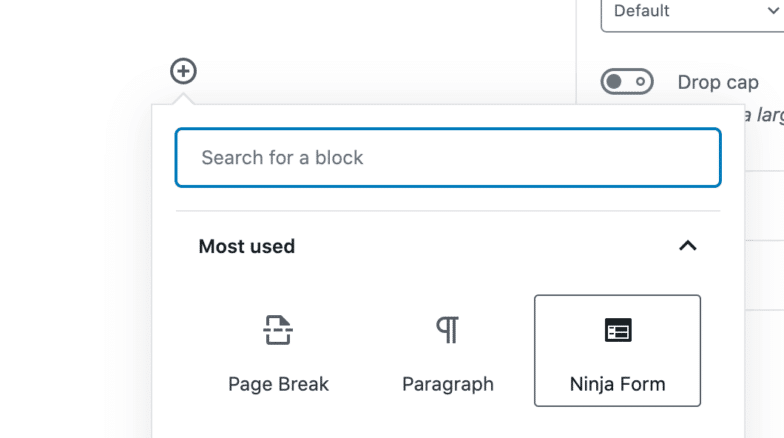Image resolution: width=784 pixels, height=438 pixels.
Task: Open the Default font size dropdown
Action: coord(692,12)
